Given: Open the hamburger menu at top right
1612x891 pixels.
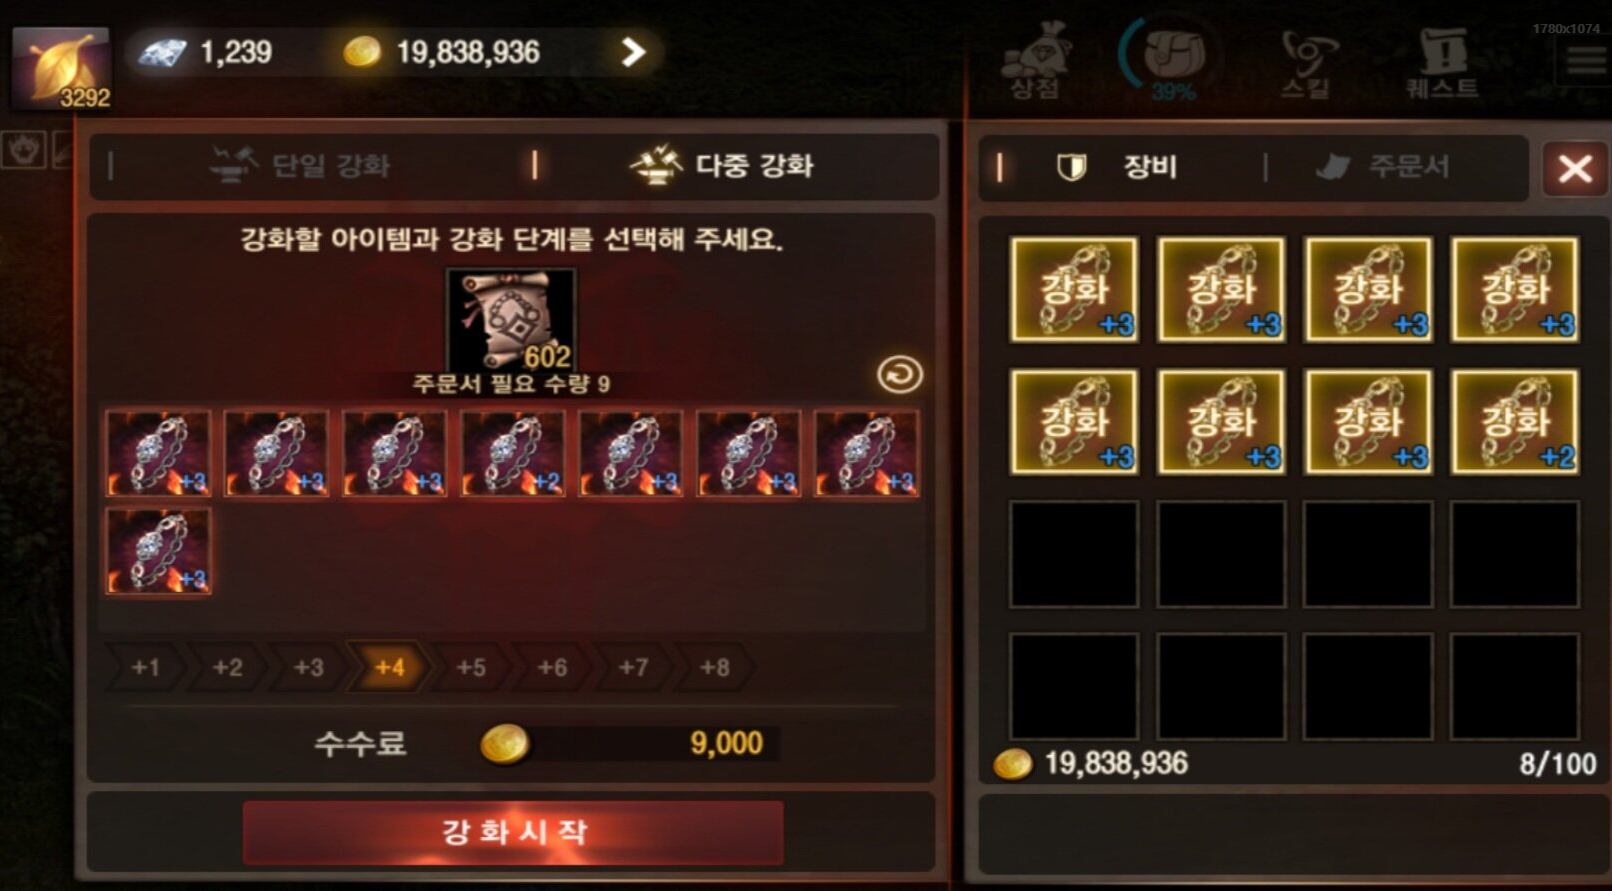Looking at the screenshot, I should (x=1586, y=62).
